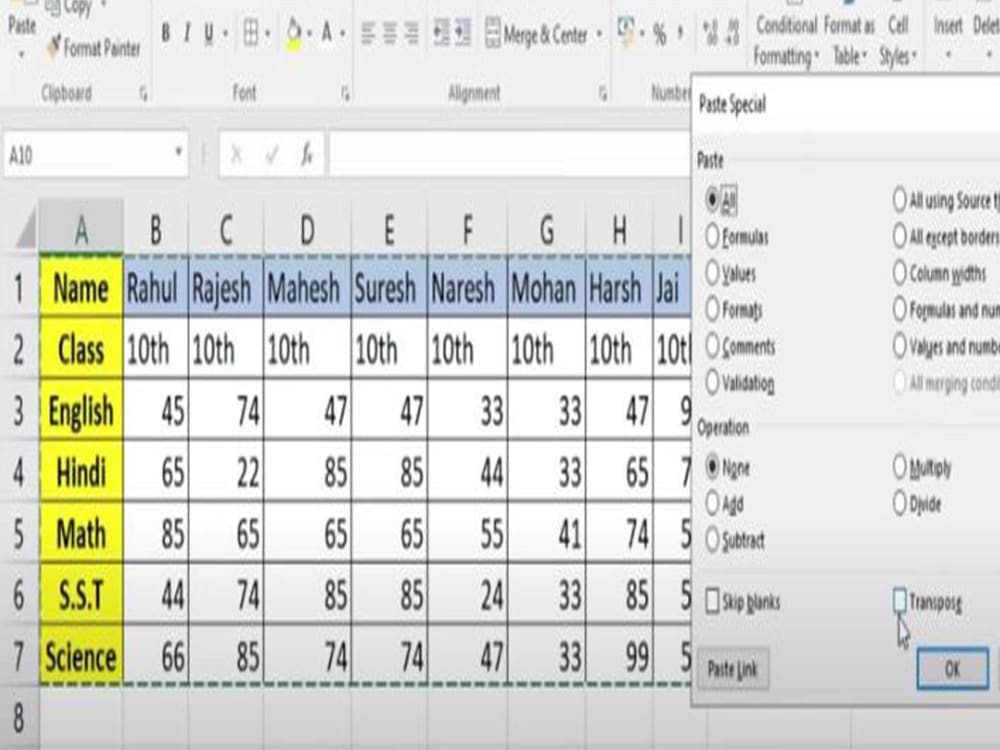Open the Cell Styles menu
This screenshot has width=1000, height=750.
[898, 41]
